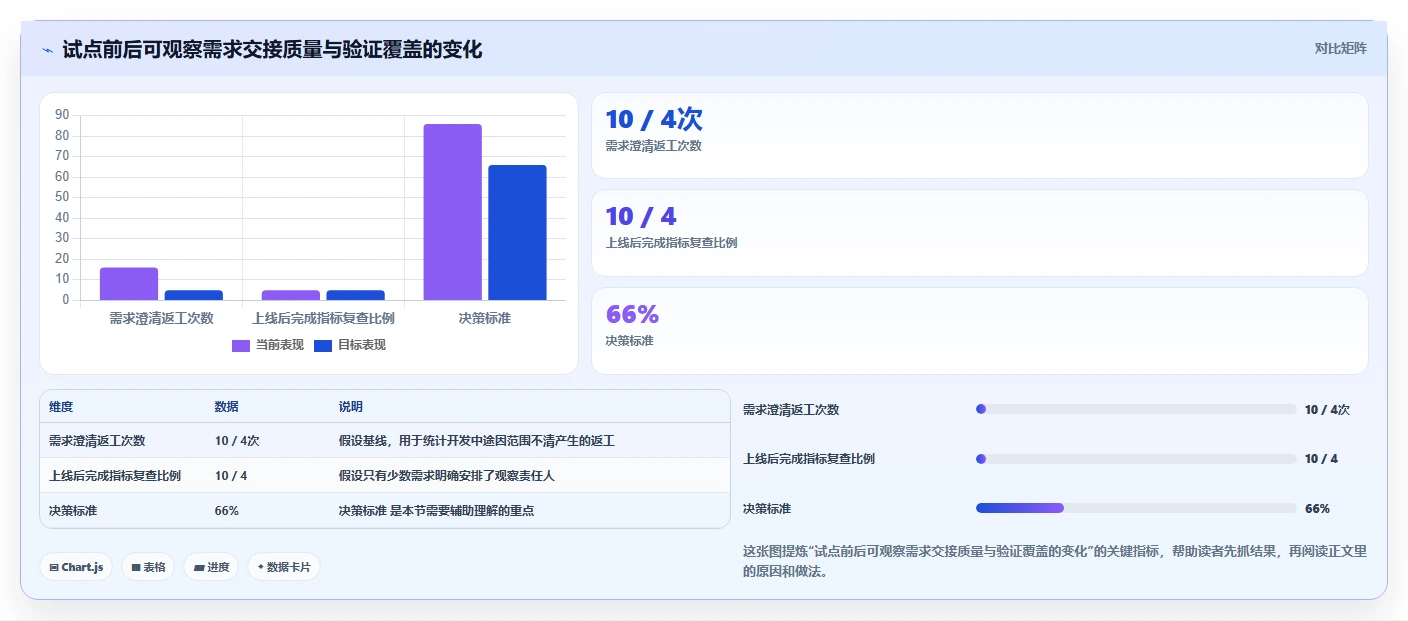
Task: Click the 对比矩阵 label in the header
Action: [x=1340, y=48]
